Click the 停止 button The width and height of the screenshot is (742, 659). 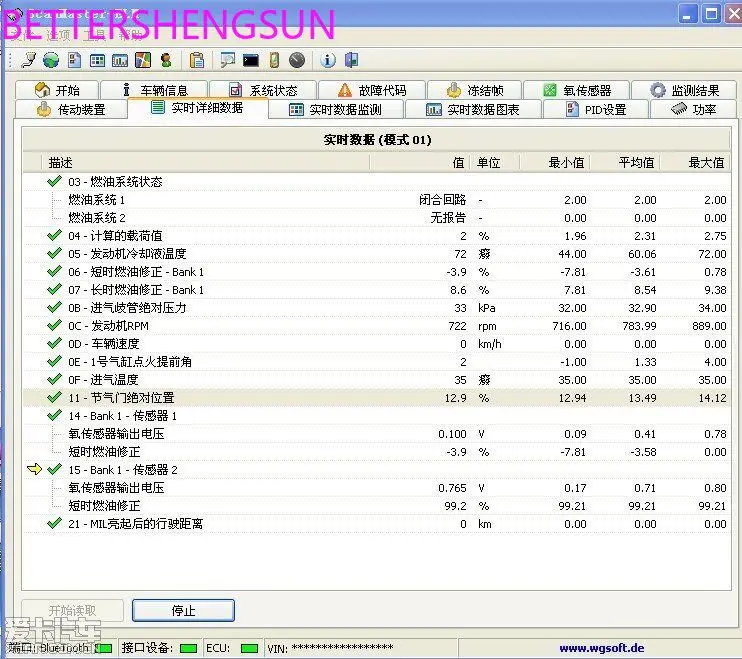[x=183, y=610]
